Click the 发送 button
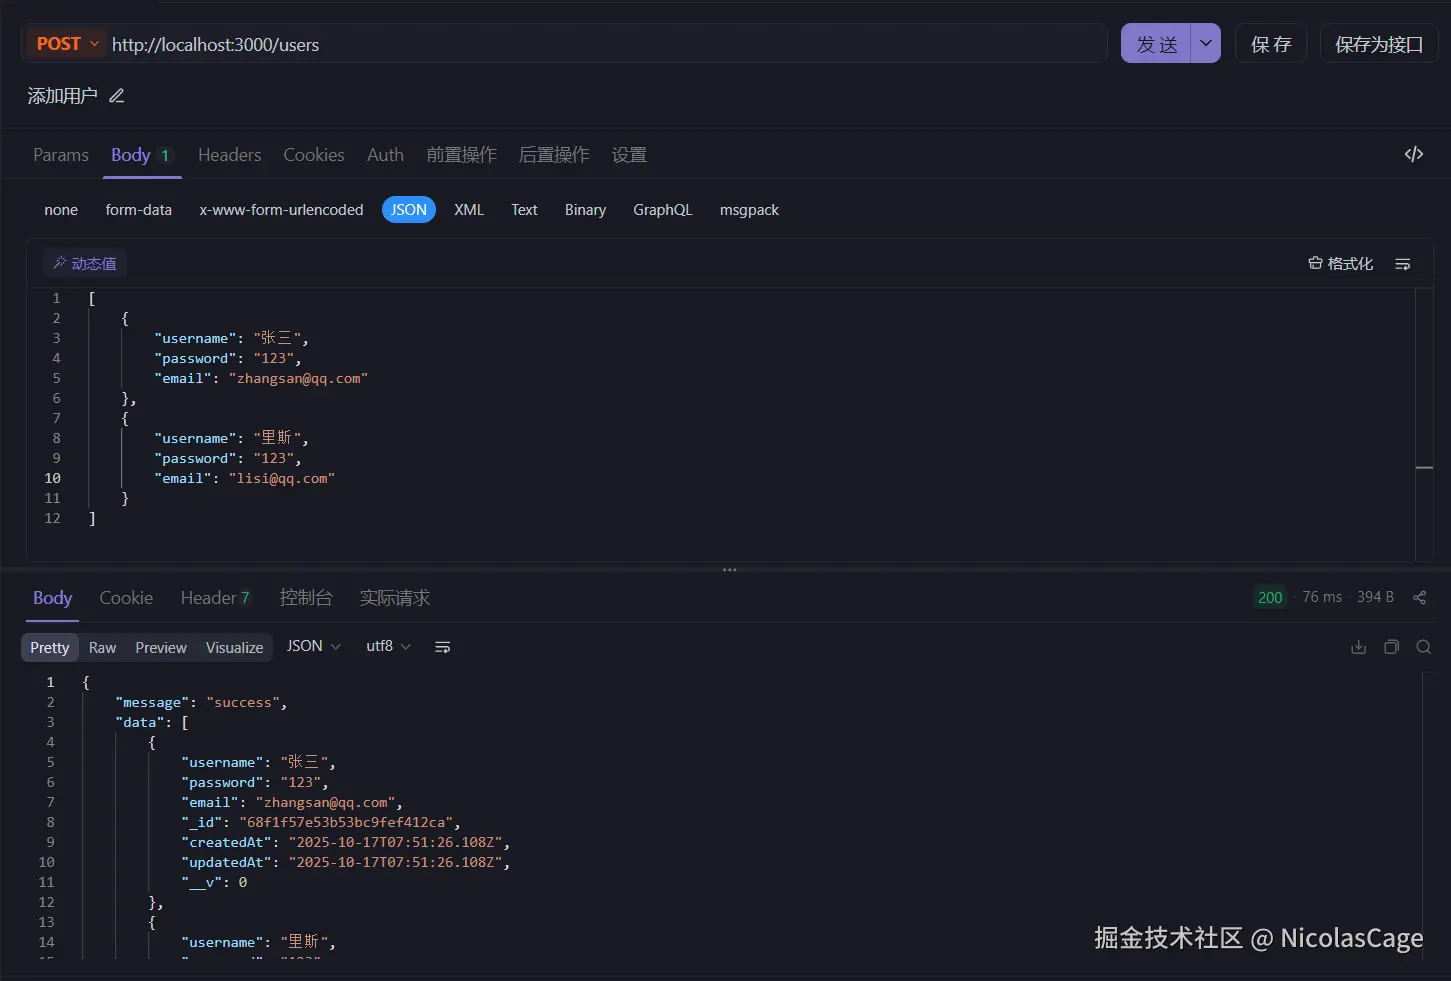The height and width of the screenshot is (981, 1451). pyautogui.click(x=1156, y=44)
